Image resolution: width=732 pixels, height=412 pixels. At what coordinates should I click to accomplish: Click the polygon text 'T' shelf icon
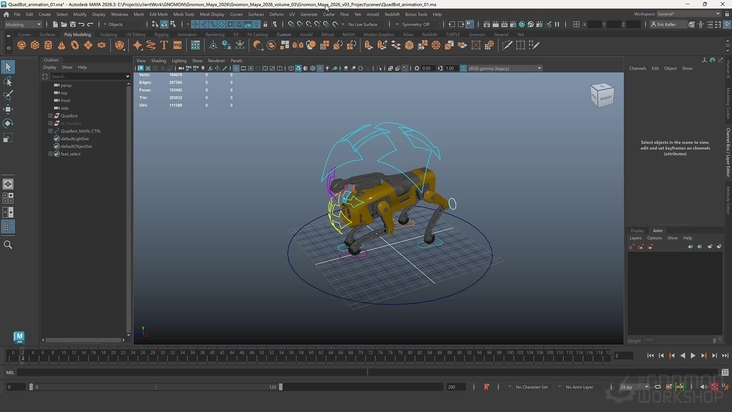(x=164, y=45)
